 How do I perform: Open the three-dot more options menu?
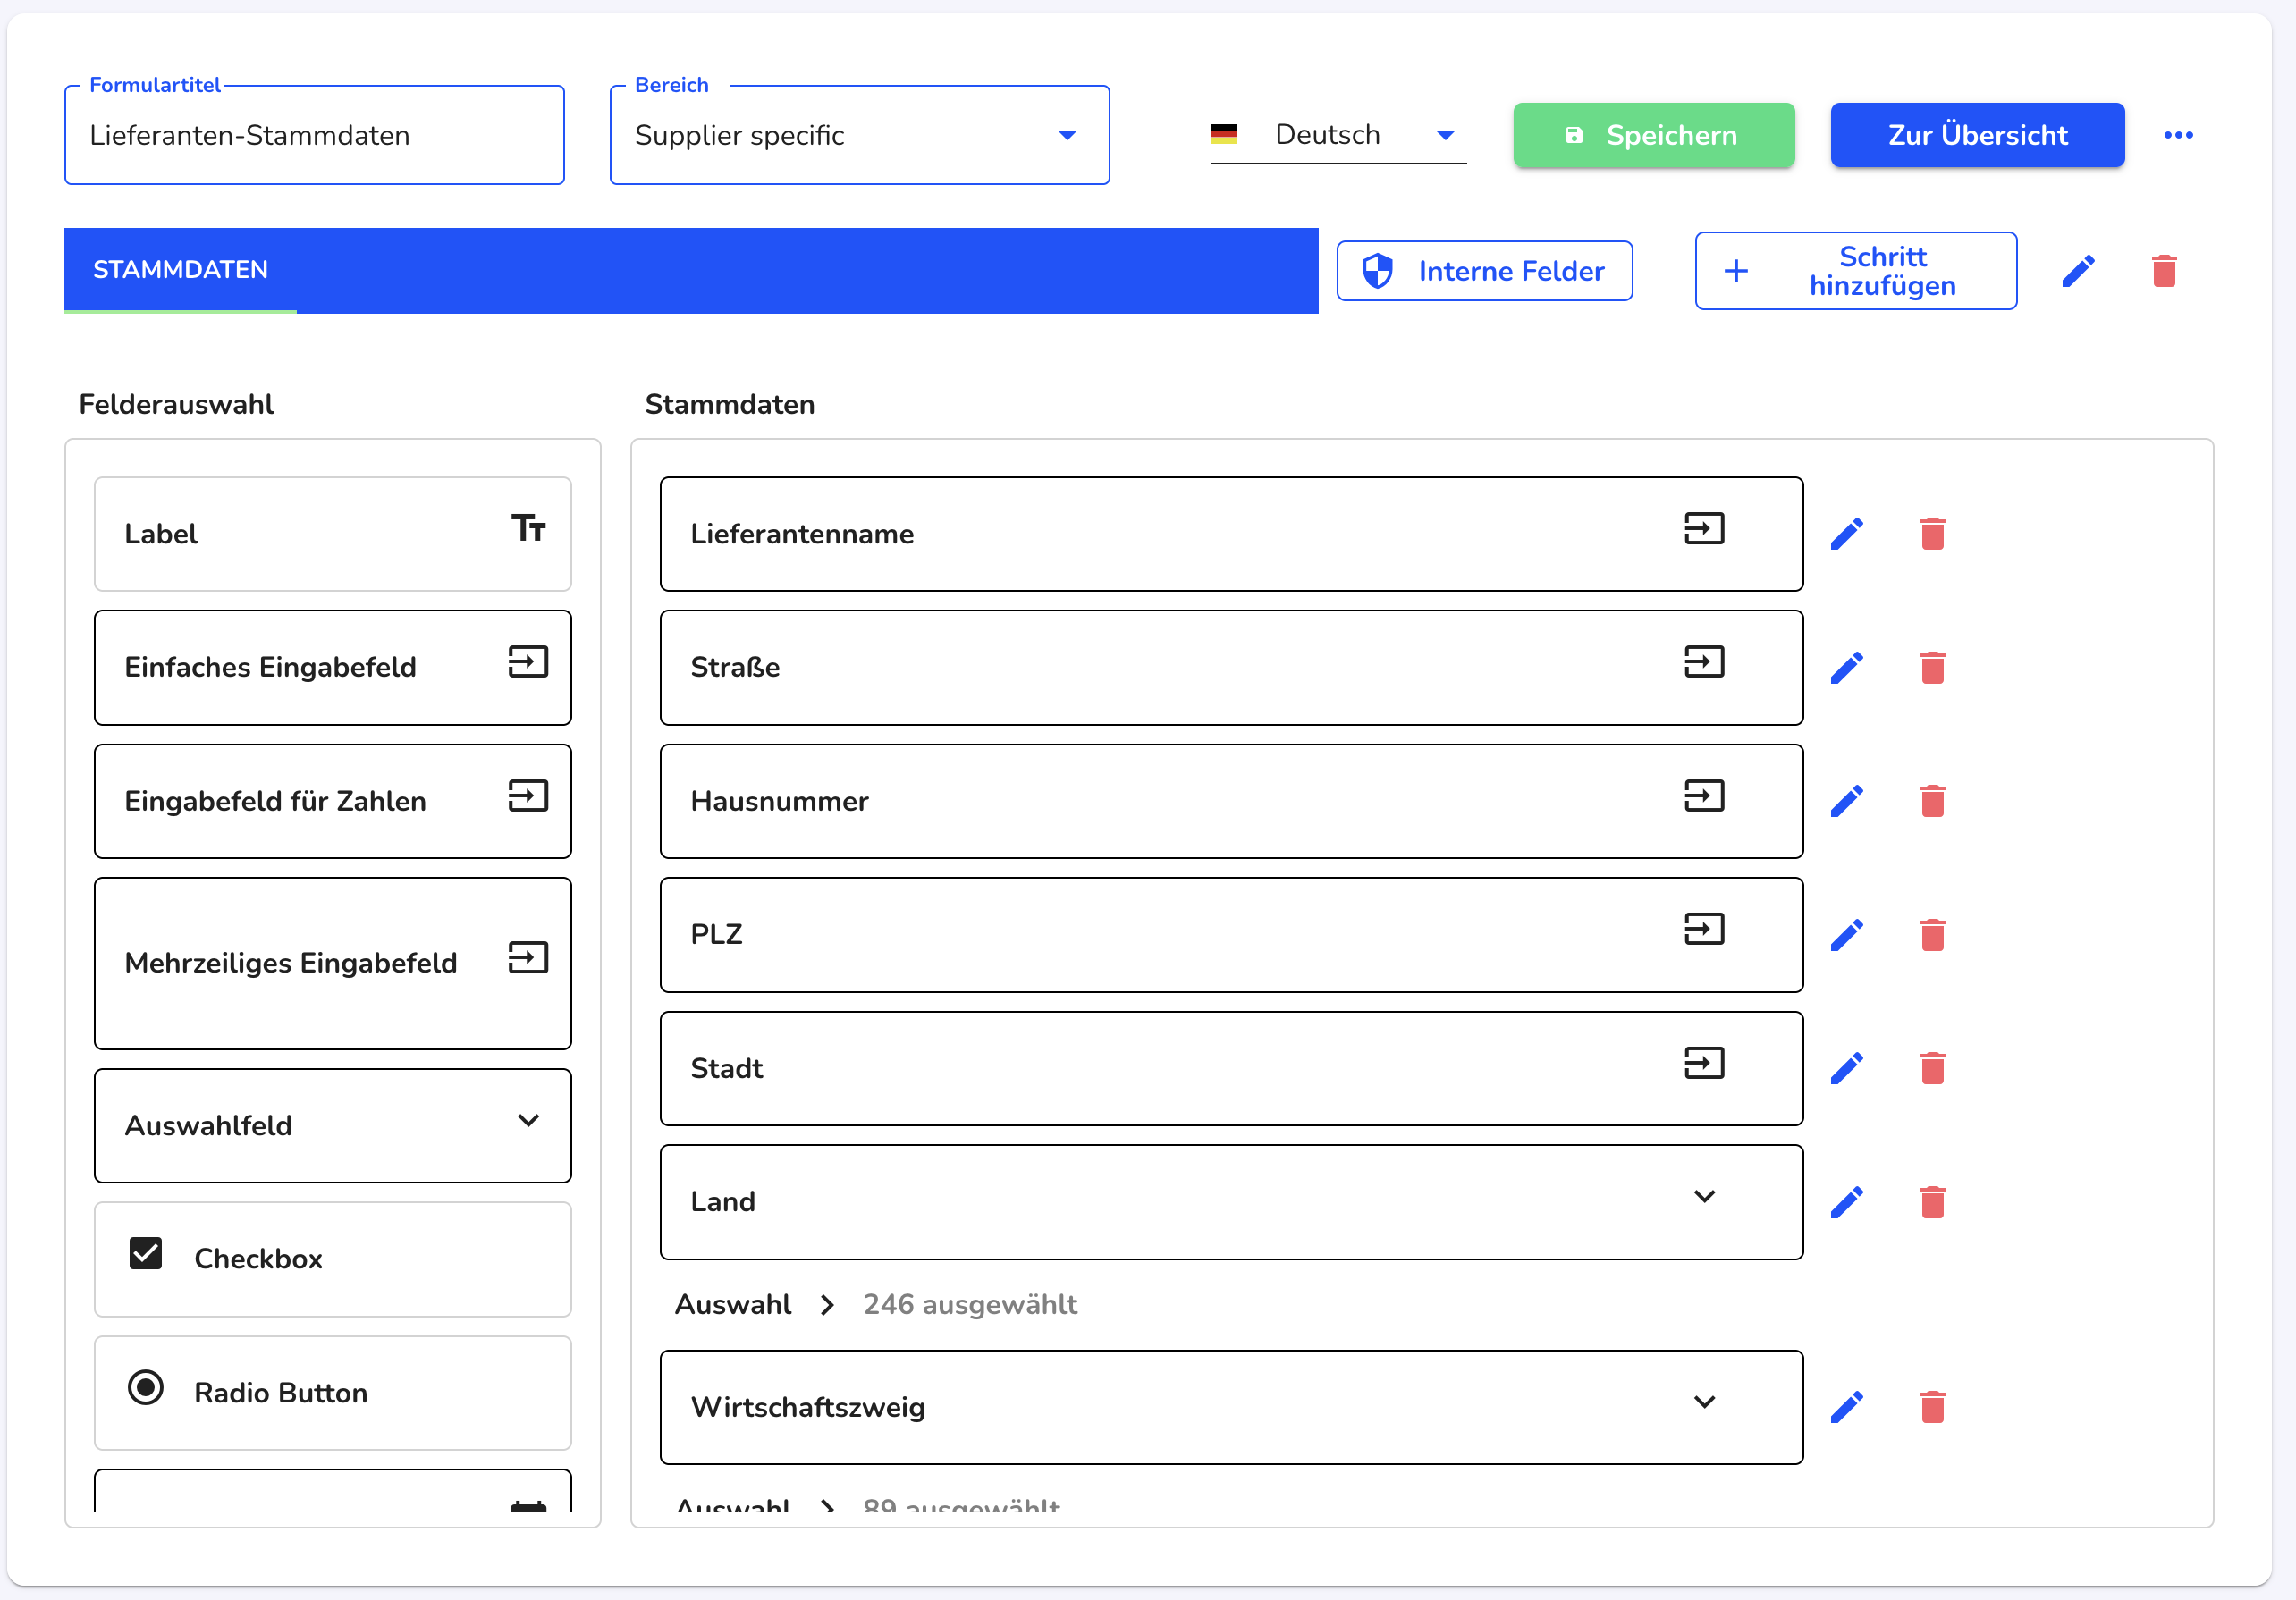tap(2178, 135)
